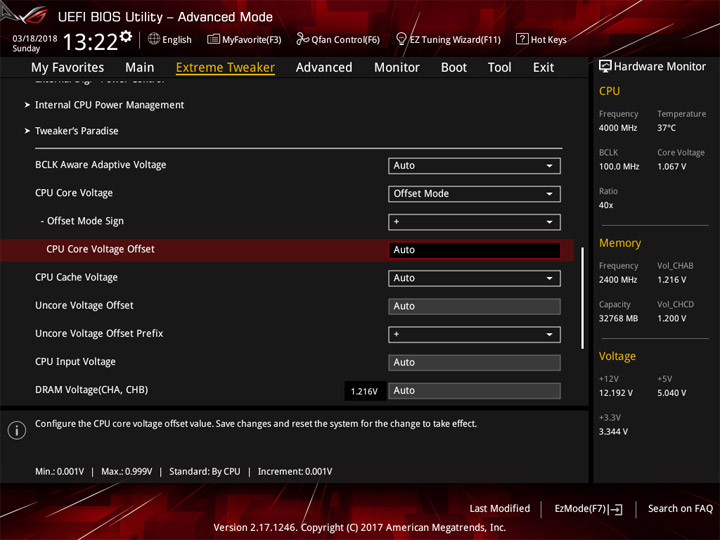Select the CPU Cache Voltage label
This screenshot has width=720, height=540.
coord(76,277)
